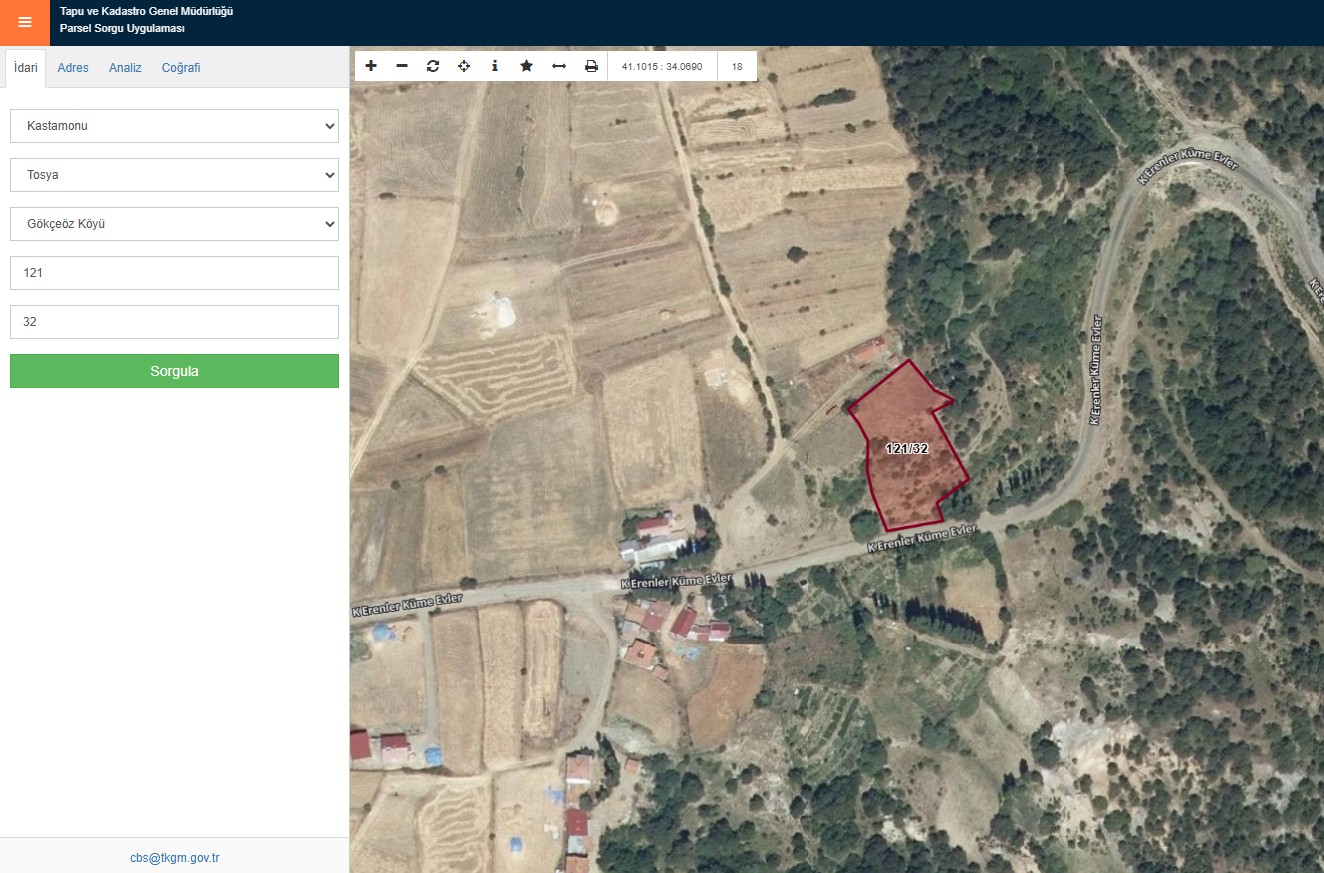Click the block number field containing 121
Image resolution: width=1324 pixels, height=873 pixels.
coord(174,273)
